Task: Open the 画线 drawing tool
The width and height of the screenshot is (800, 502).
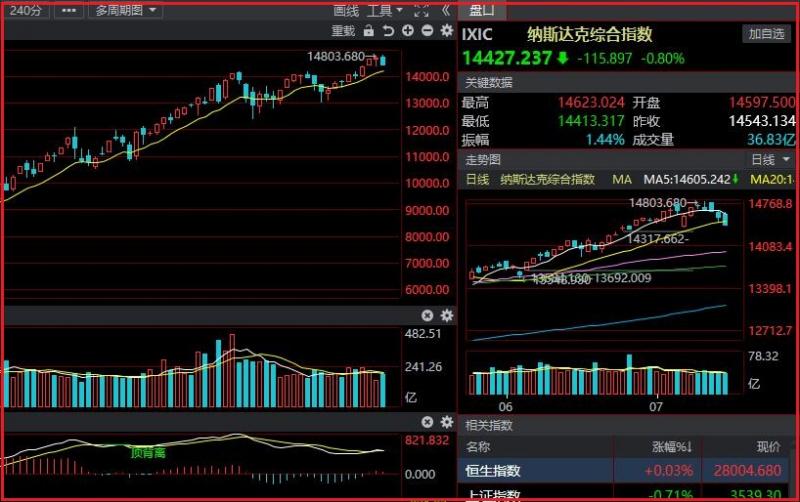Action: tap(346, 10)
